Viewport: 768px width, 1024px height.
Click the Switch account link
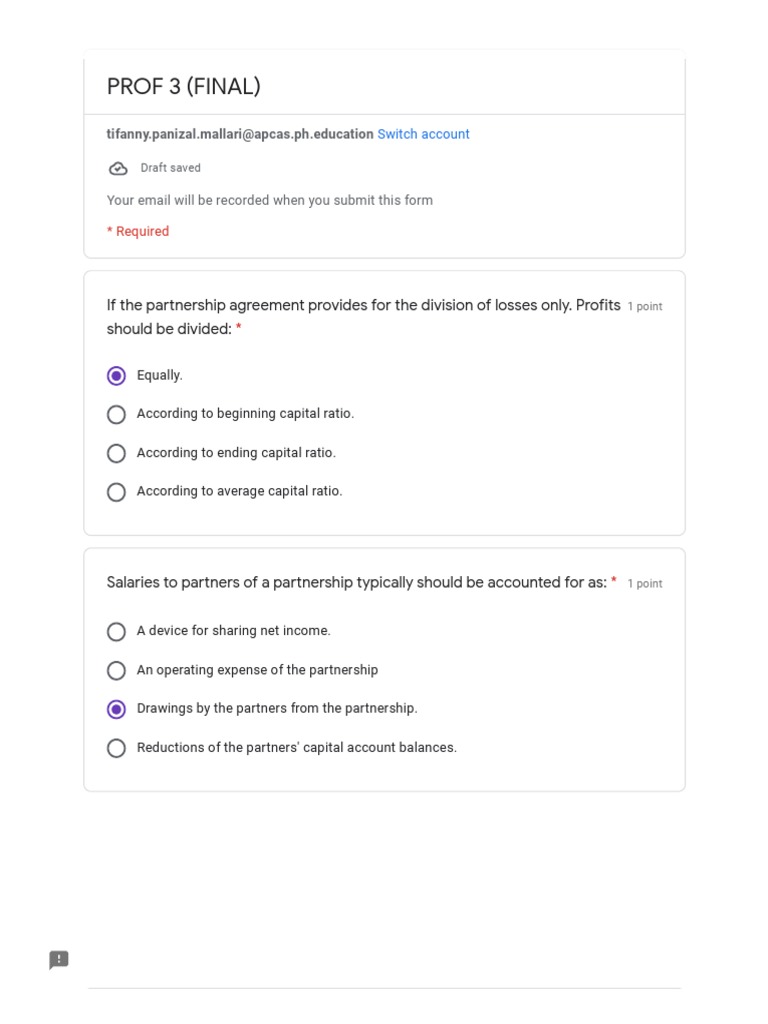click(423, 134)
